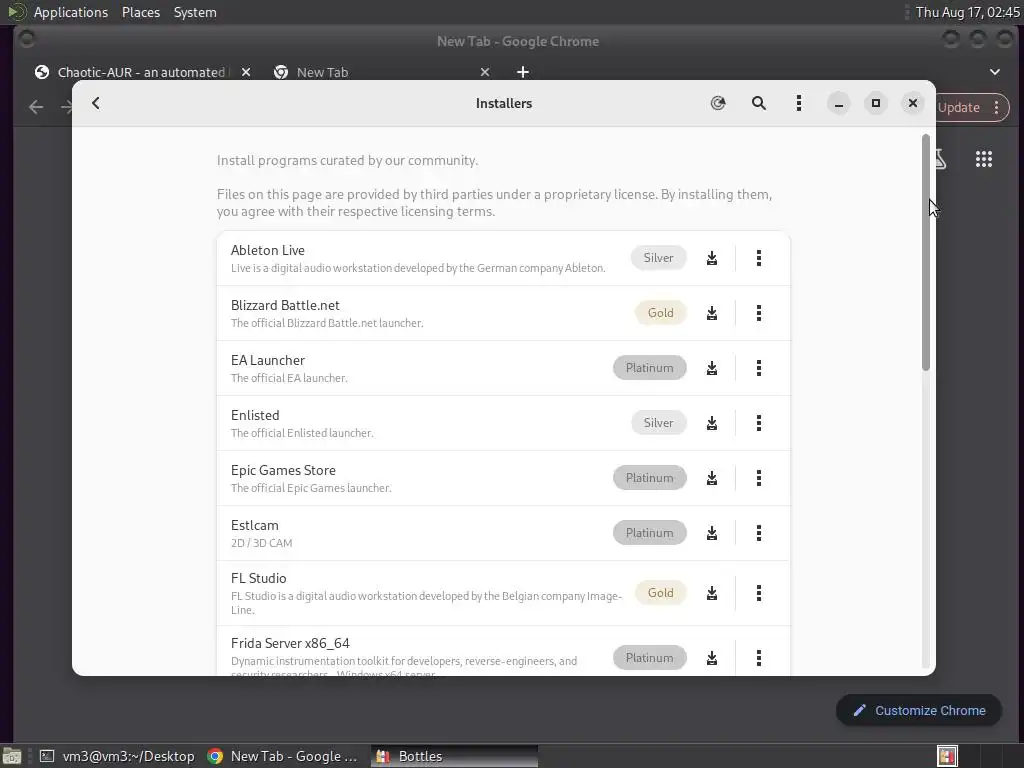Click Platinum badge for Epic Games Store
The image size is (1024, 768).
[x=649, y=478]
